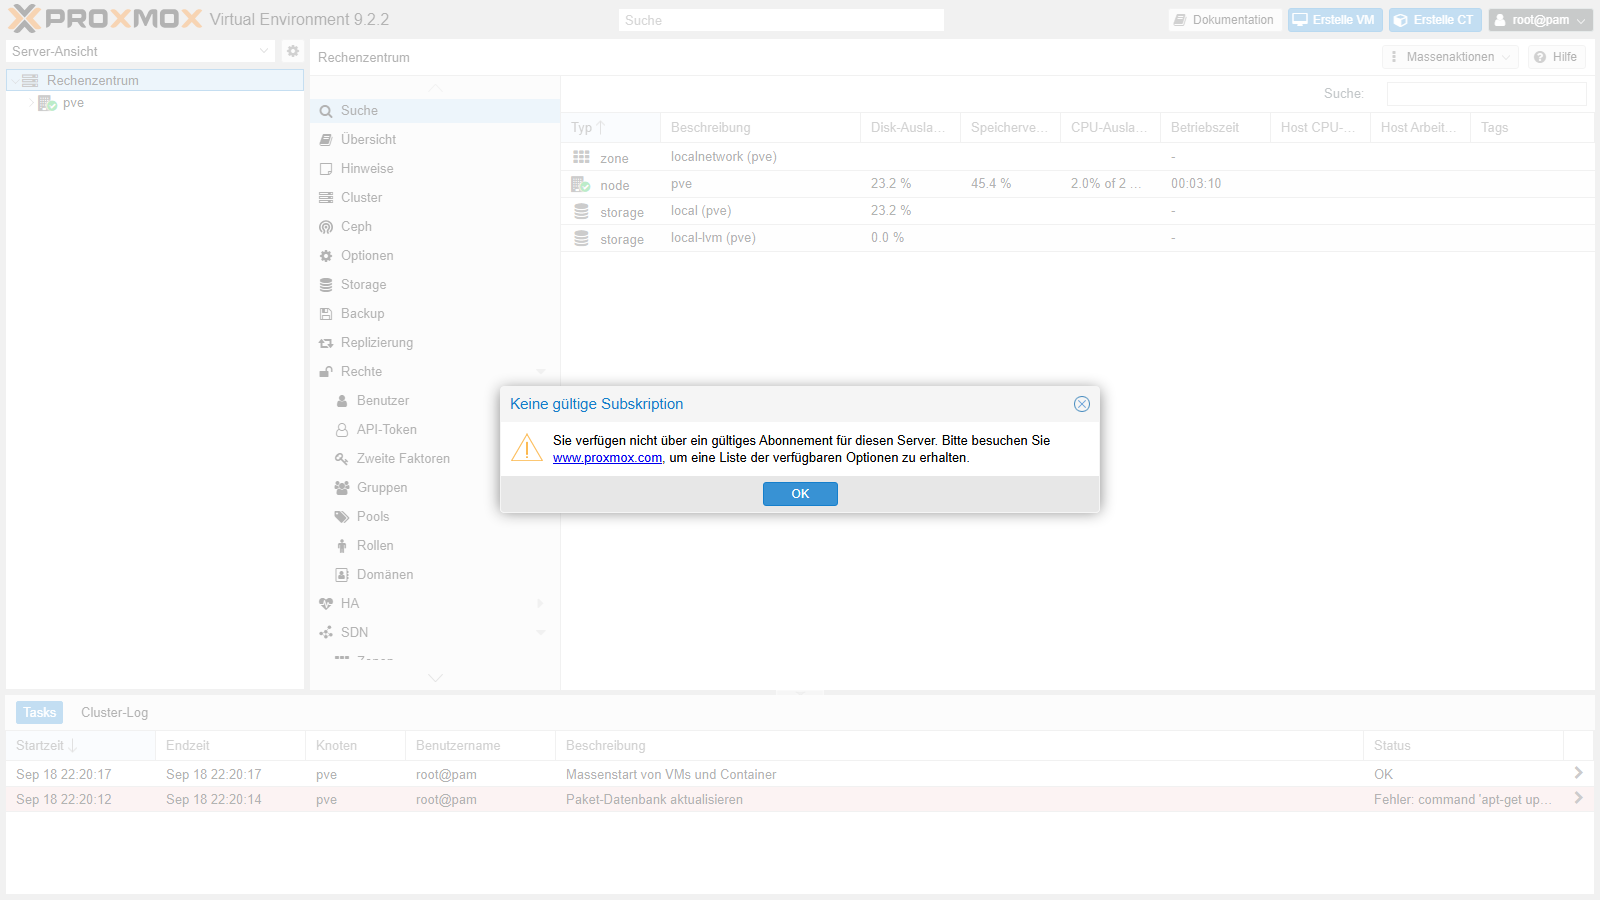This screenshot has height=900, width=1600.
Task: Collapse the SDN submenu arrow
Action: point(541,633)
